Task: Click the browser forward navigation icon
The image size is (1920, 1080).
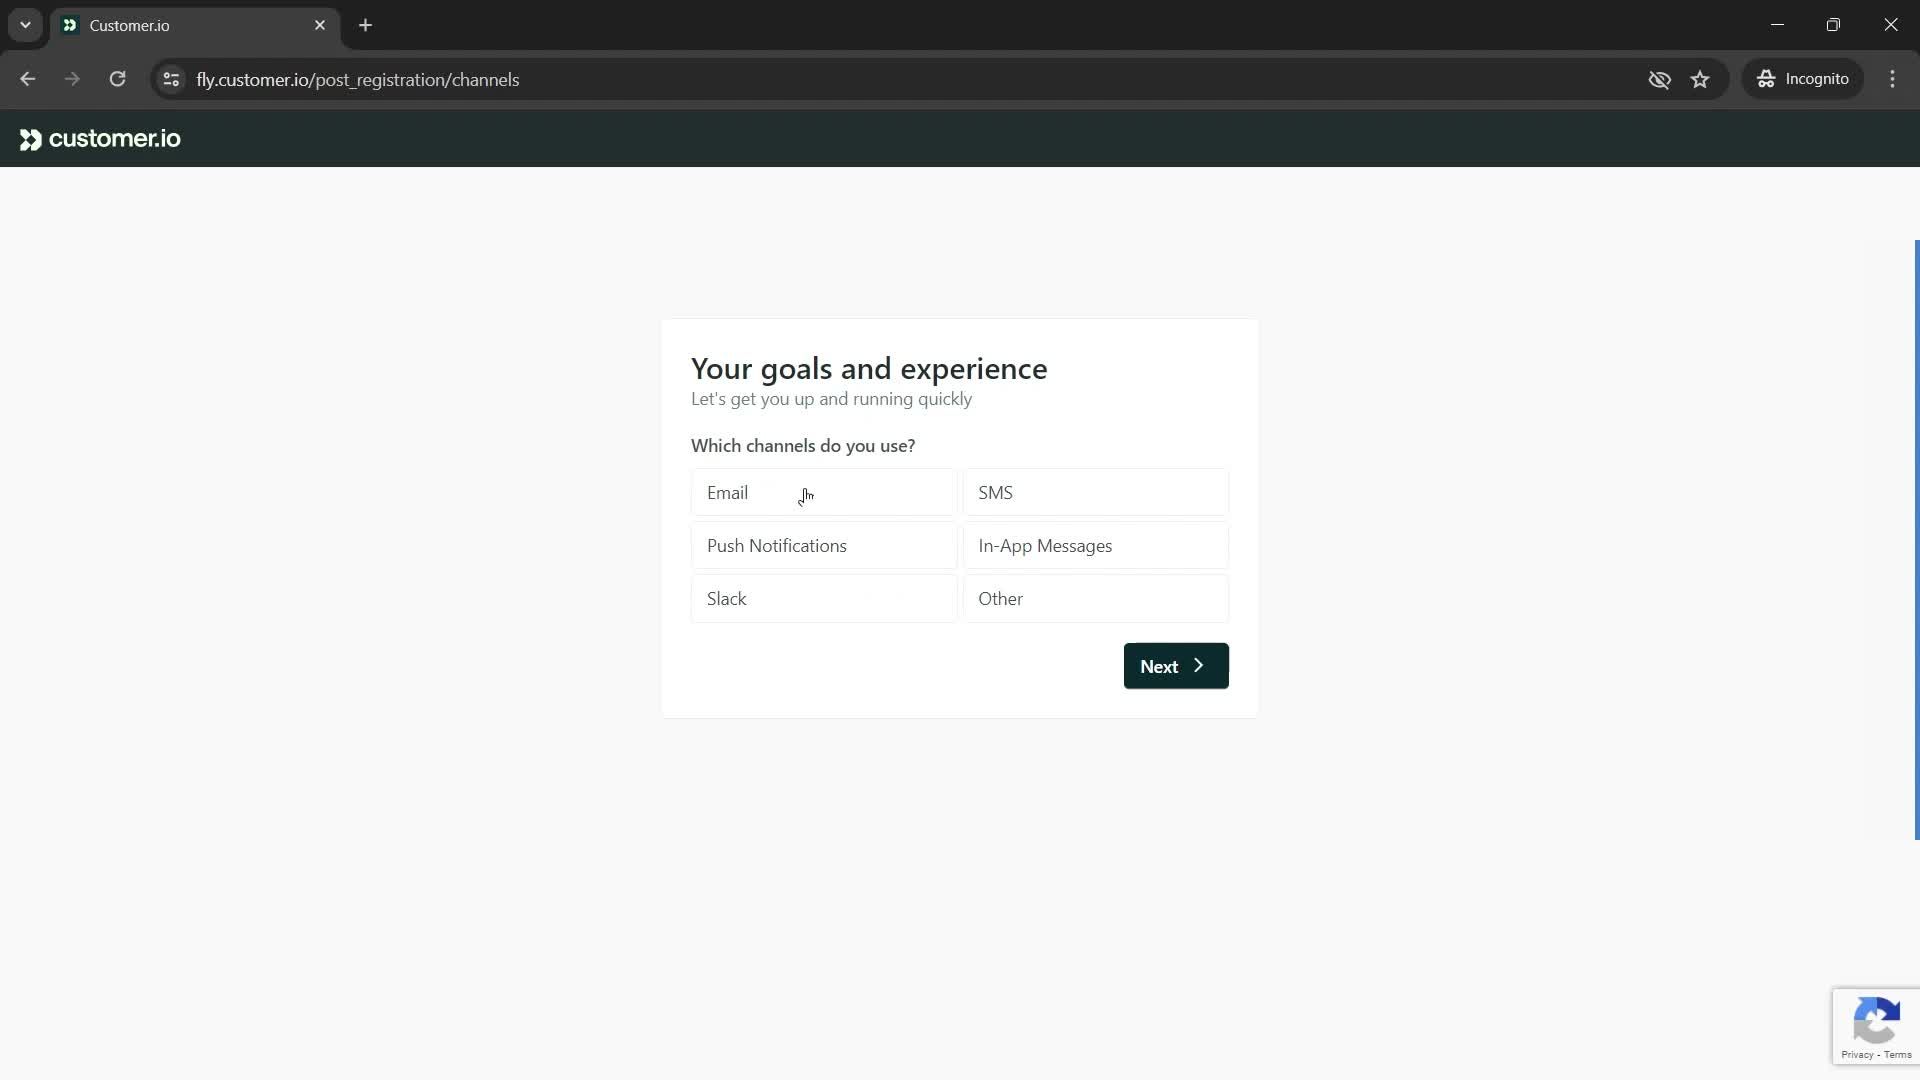Action: (73, 79)
